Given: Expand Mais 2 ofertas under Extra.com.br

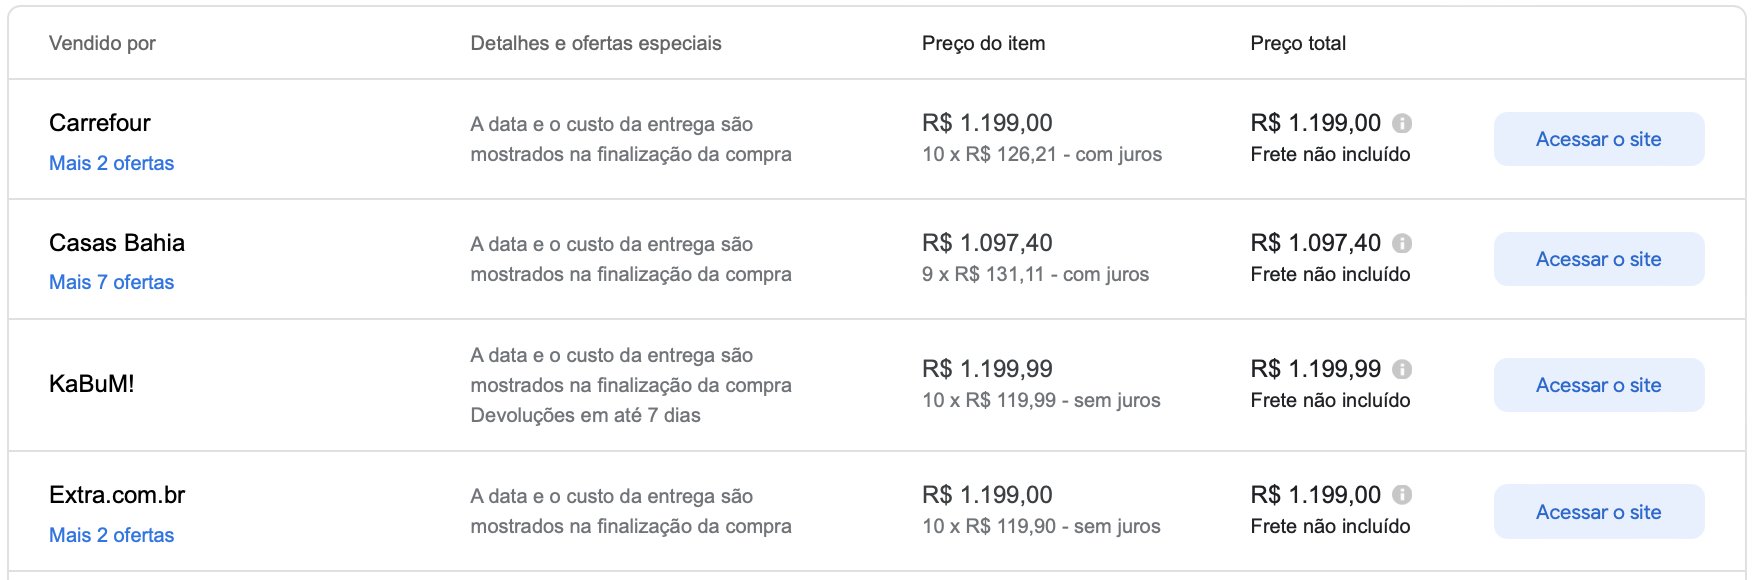Looking at the screenshot, I should (111, 535).
